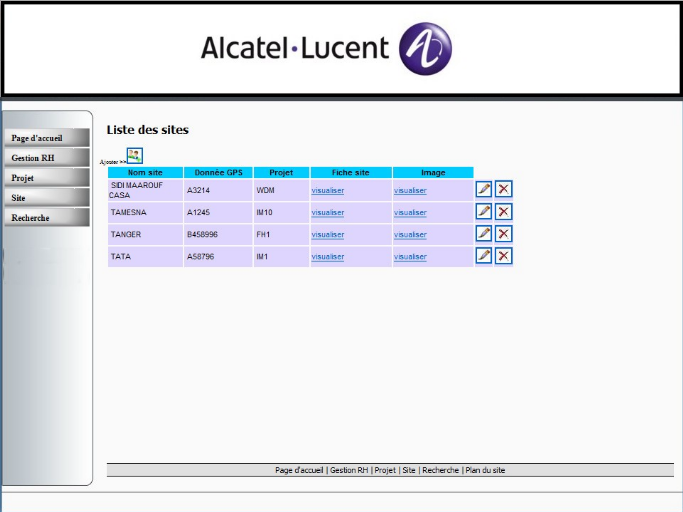Click GPS value B458996
Screen dimensions: 683x512
click(x=202, y=234)
